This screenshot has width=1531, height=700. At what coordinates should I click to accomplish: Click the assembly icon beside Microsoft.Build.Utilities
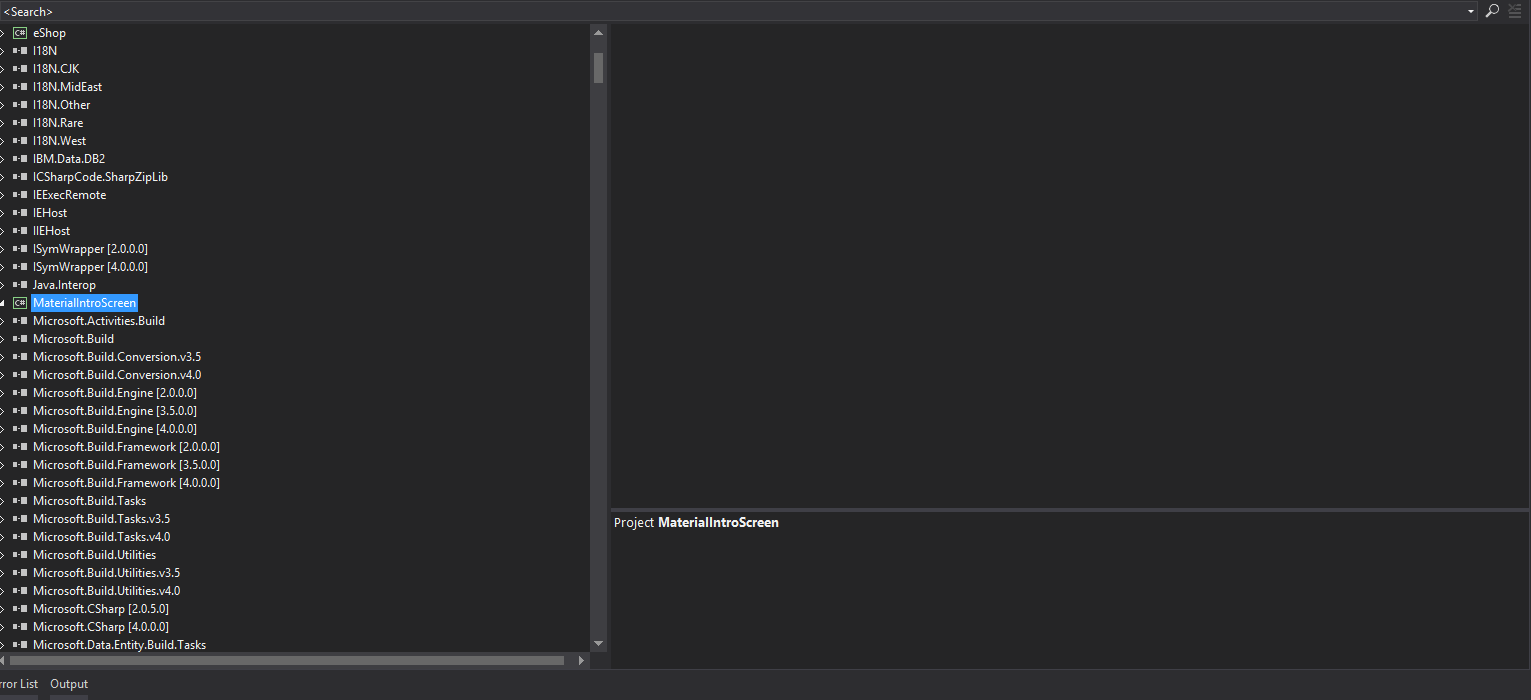coord(20,555)
